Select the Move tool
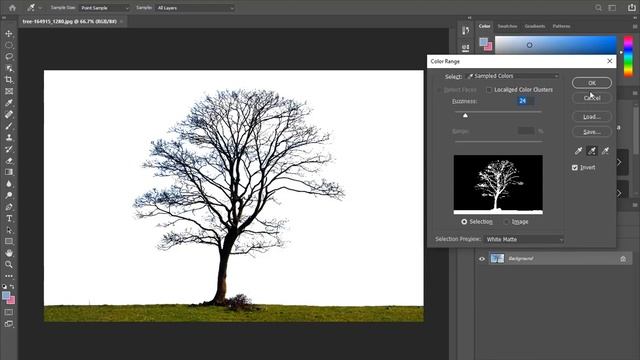Image resolution: width=640 pixels, height=360 pixels. pos(9,33)
